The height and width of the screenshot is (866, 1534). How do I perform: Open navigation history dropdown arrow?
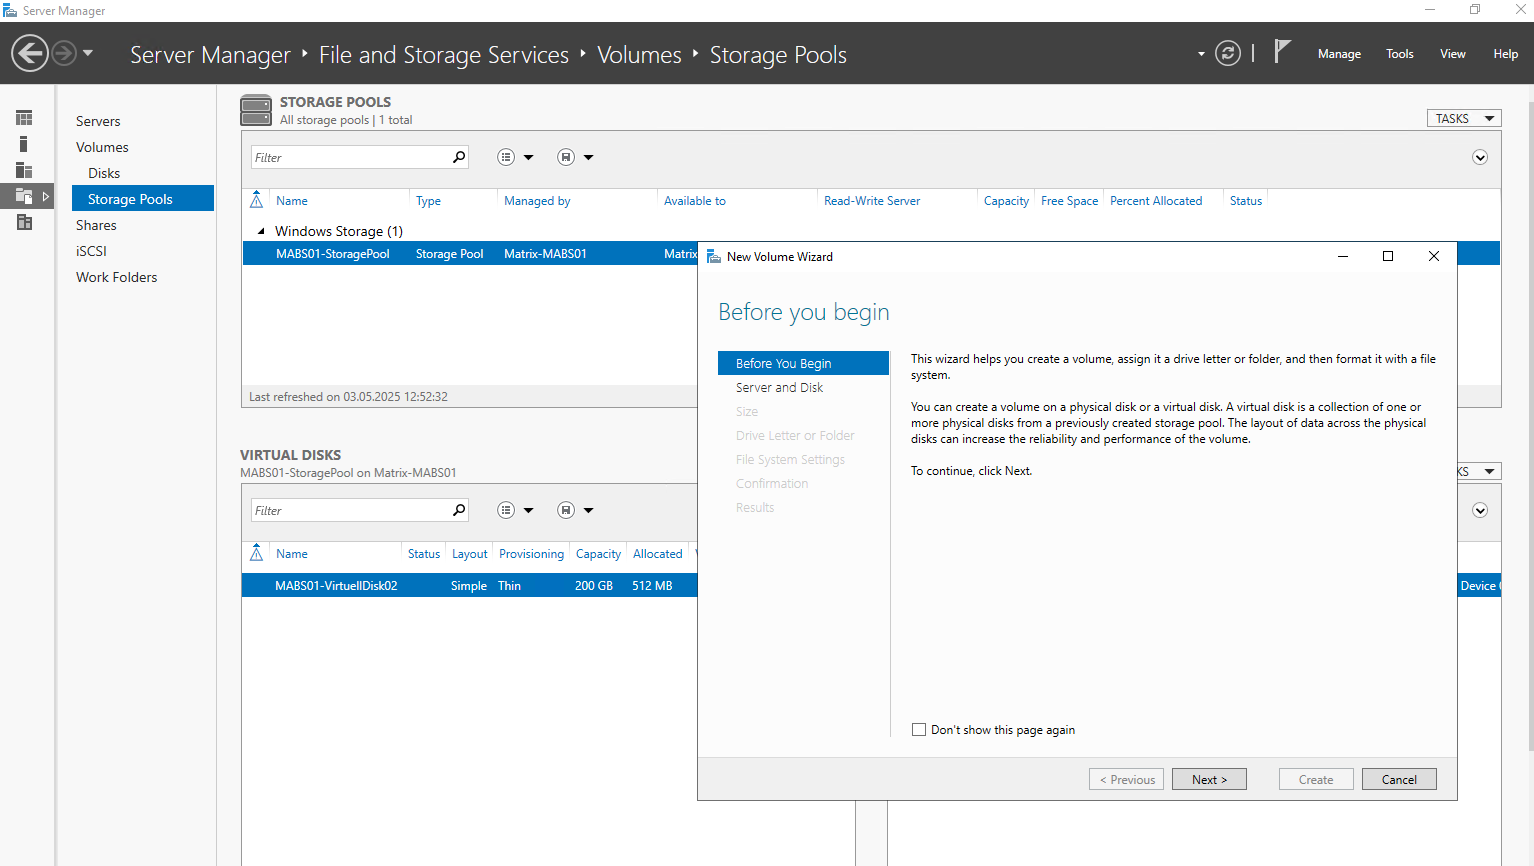tap(88, 53)
